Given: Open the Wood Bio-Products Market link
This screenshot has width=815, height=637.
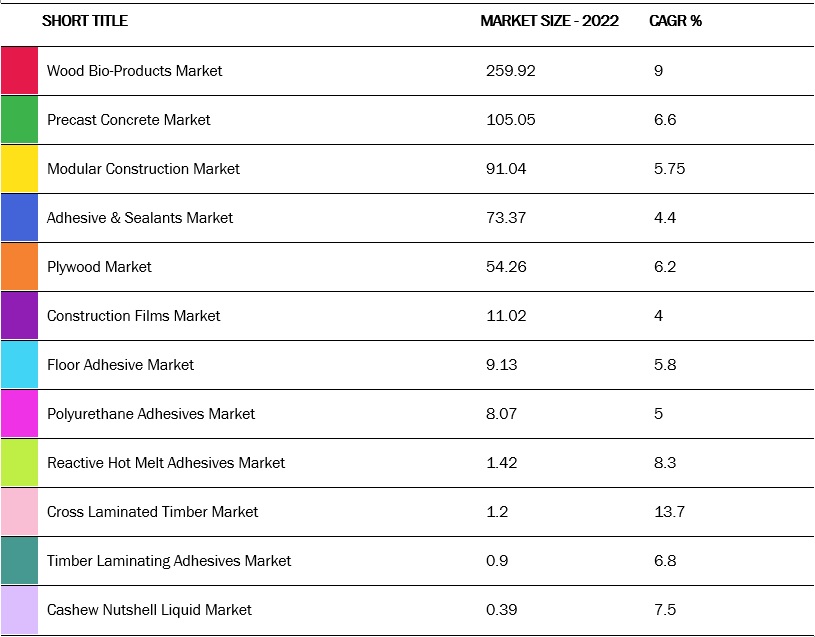Looking at the screenshot, I should (134, 71).
